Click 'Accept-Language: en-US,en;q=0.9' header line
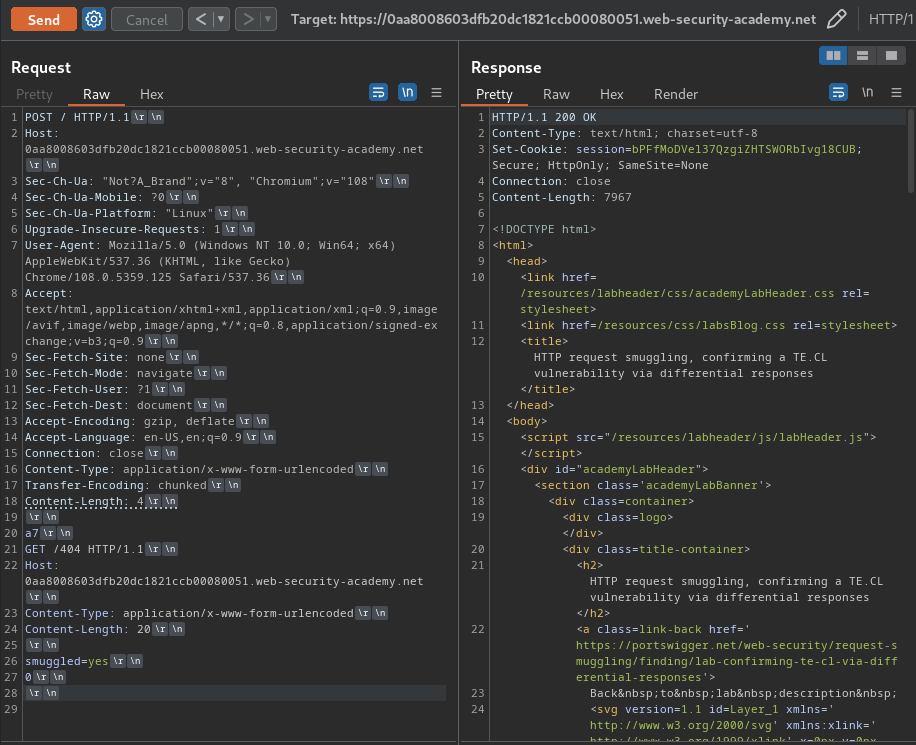Screen dimensions: 916x745 coord(133,436)
